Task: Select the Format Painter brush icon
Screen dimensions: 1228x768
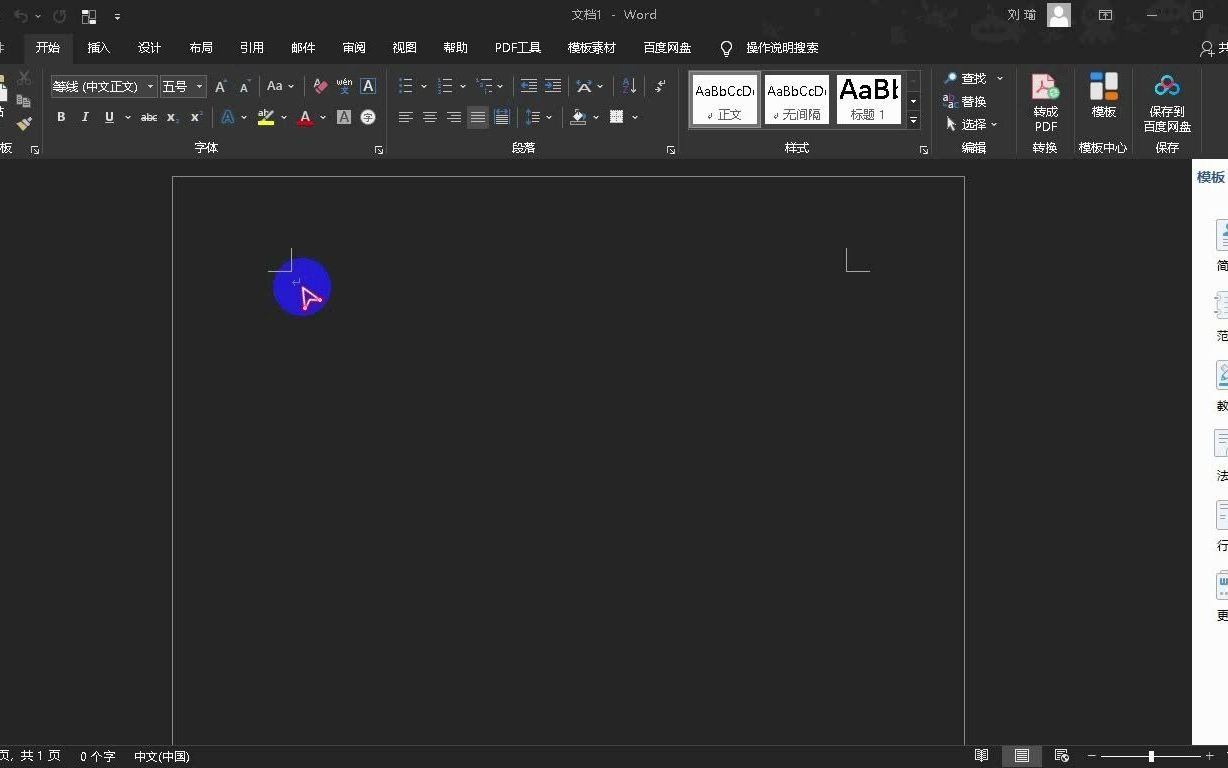Action: click(24, 124)
